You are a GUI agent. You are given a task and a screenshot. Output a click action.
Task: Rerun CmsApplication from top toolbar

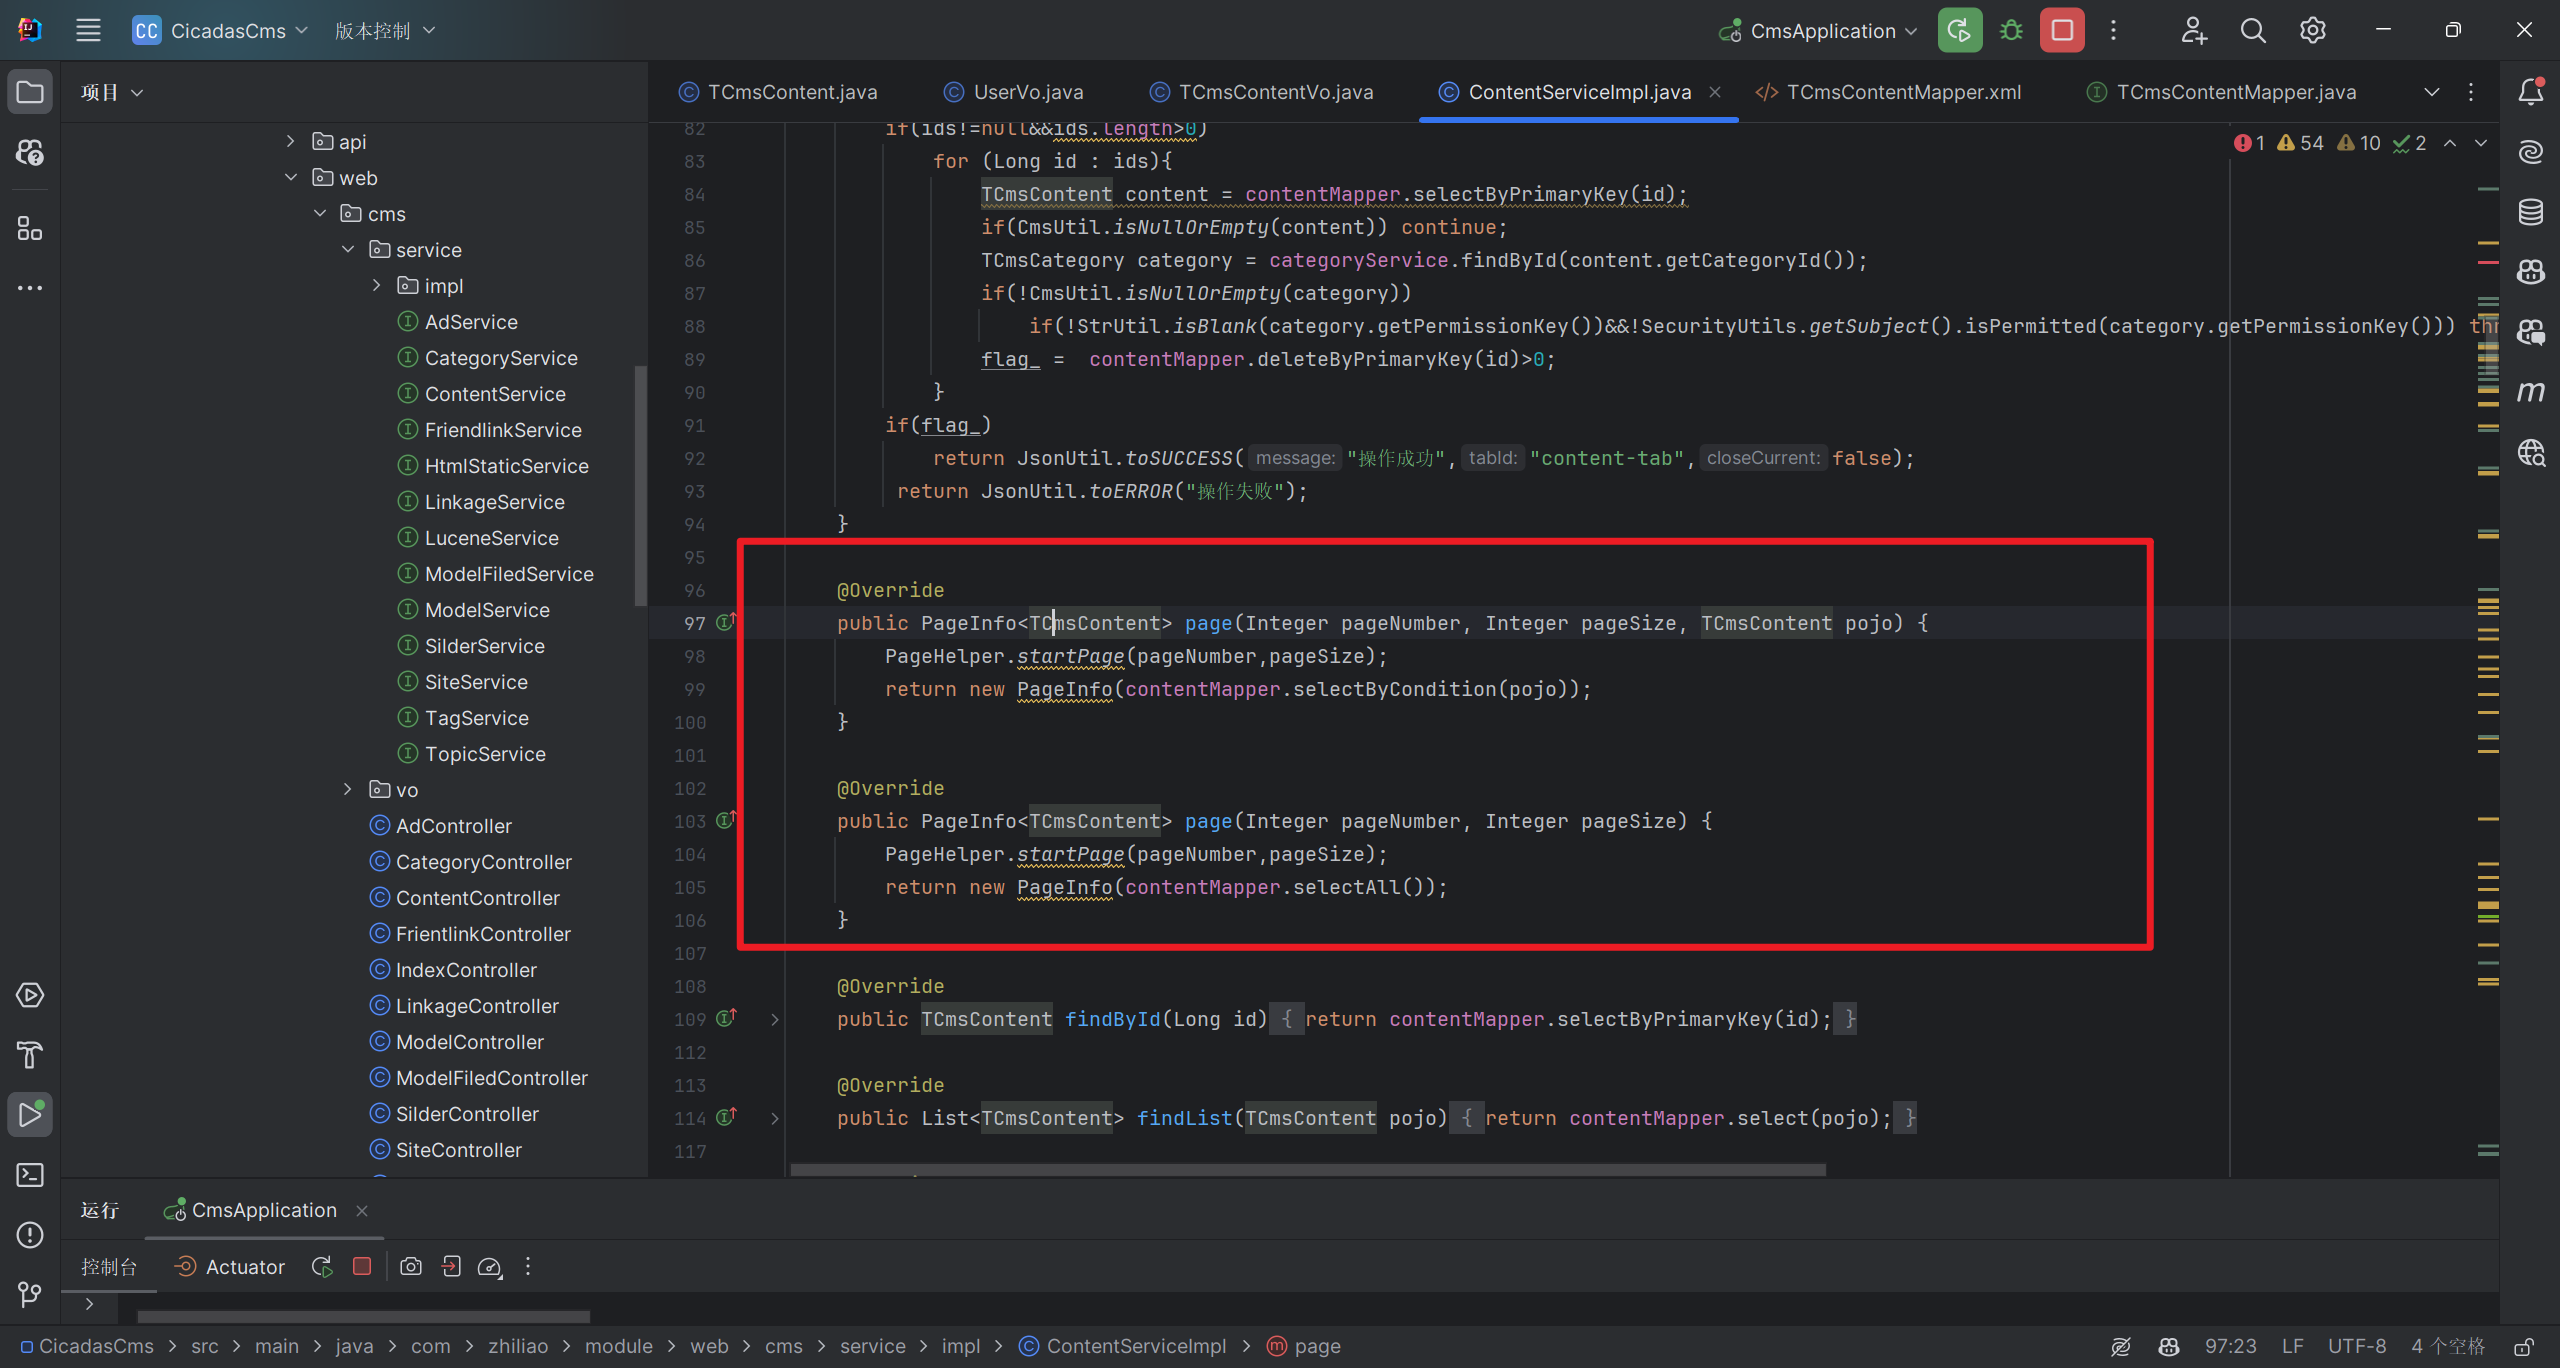pyautogui.click(x=1959, y=30)
